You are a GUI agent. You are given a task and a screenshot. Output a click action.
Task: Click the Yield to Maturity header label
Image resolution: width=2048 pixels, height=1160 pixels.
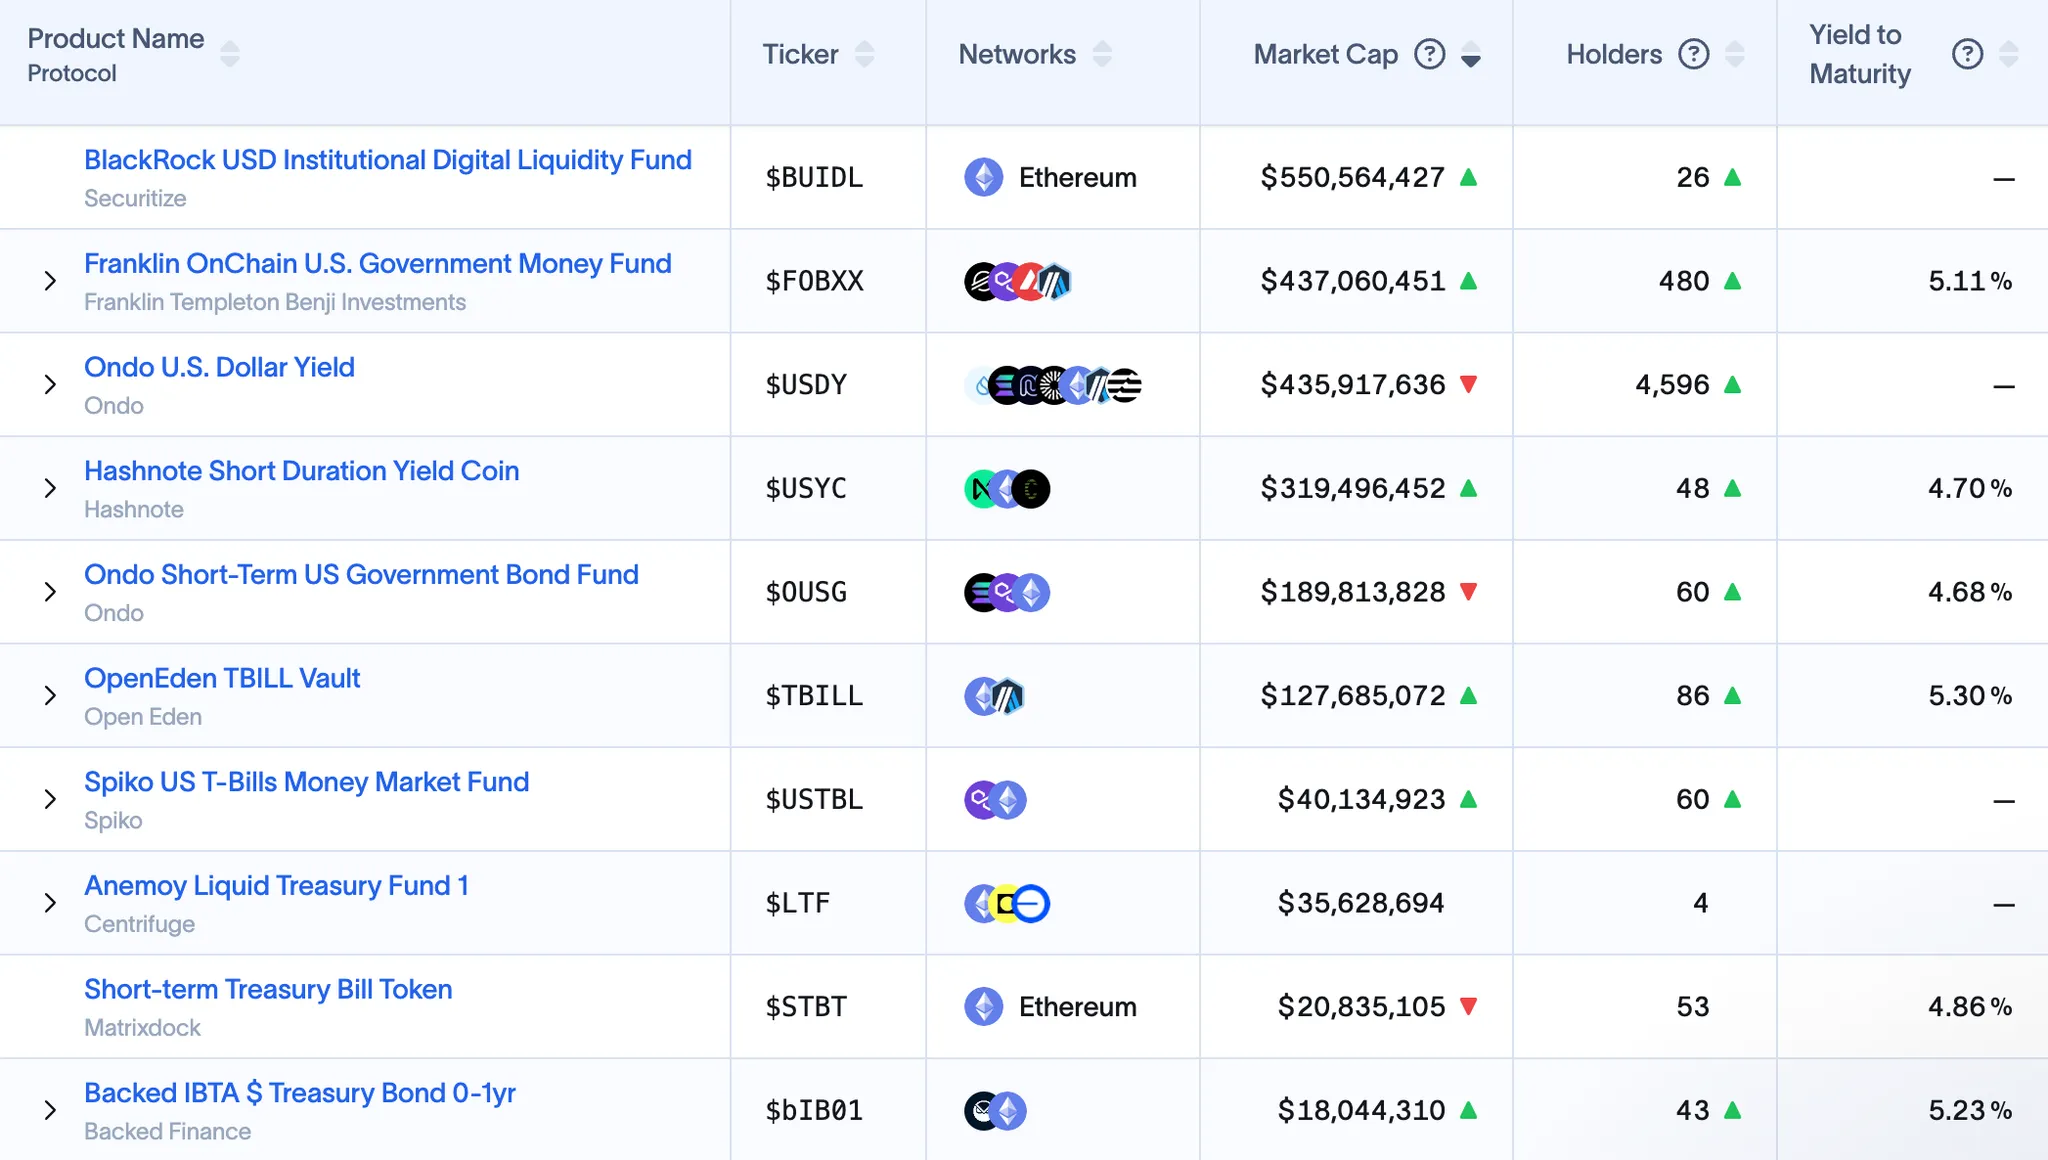[1860, 54]
